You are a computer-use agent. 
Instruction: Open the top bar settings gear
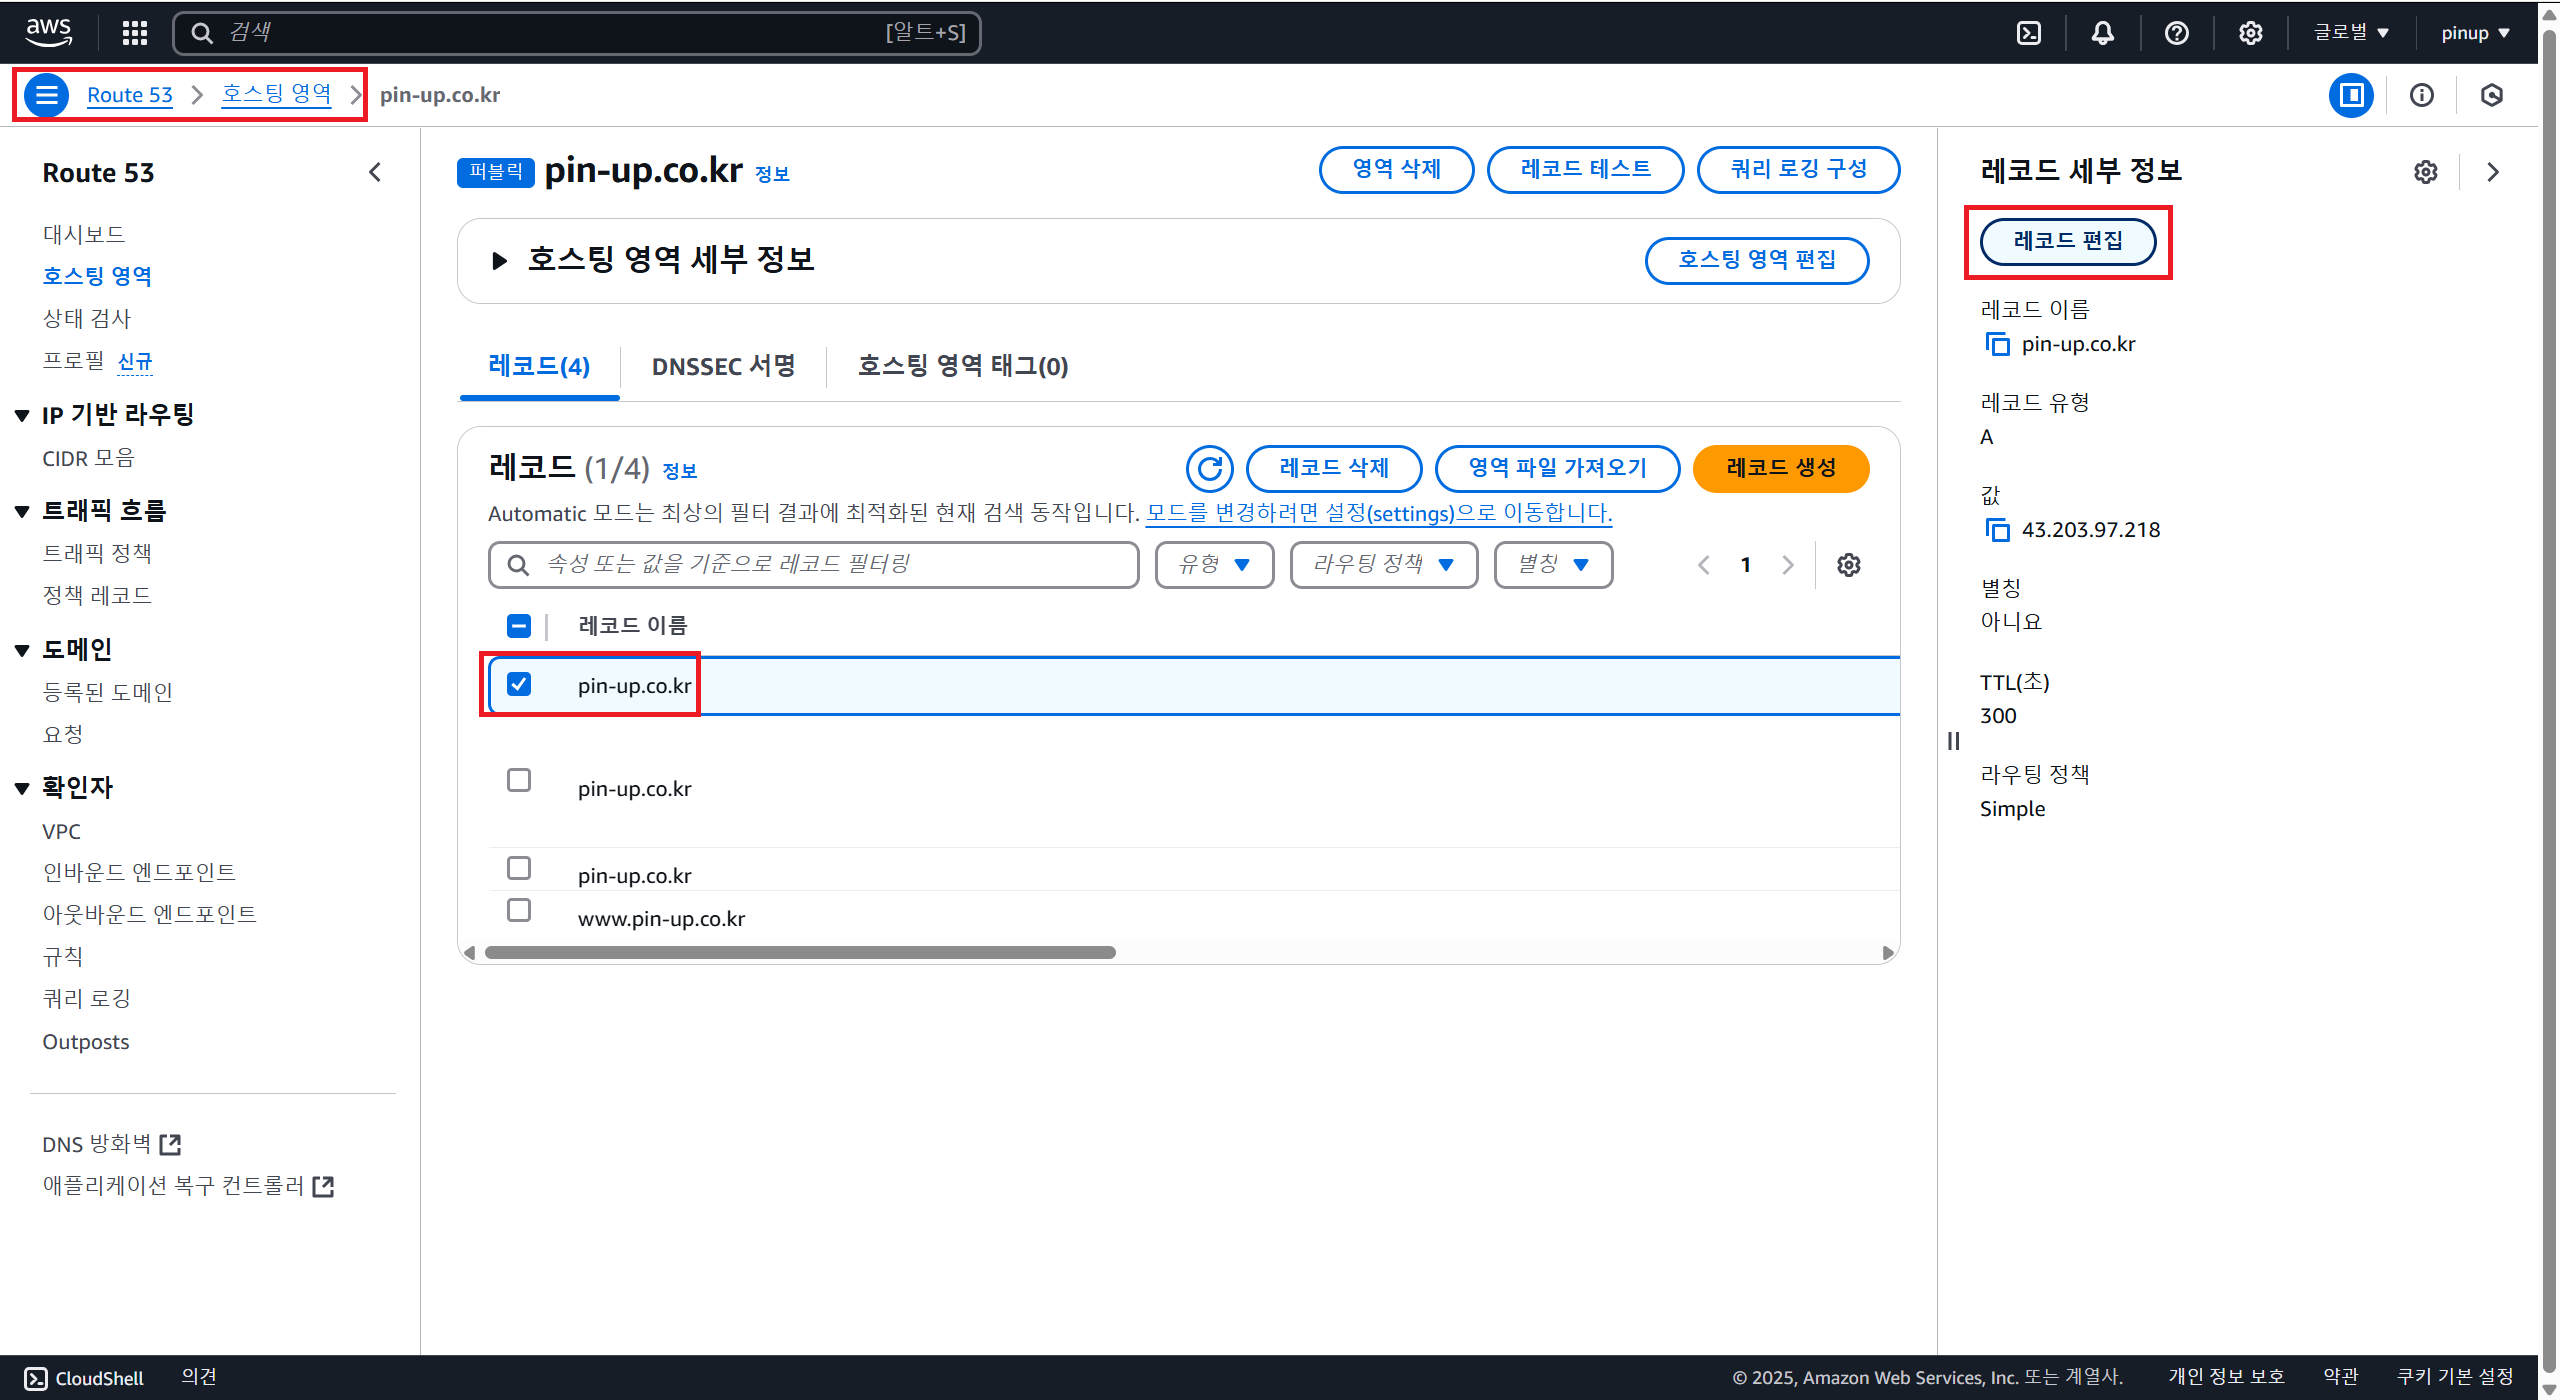point(2251,33)
